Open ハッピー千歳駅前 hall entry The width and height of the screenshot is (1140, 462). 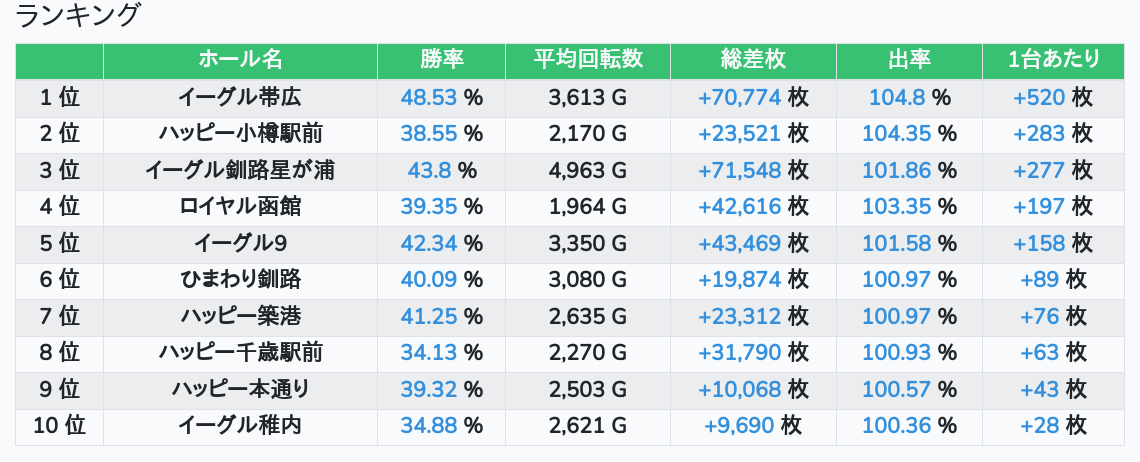(240, 352)
